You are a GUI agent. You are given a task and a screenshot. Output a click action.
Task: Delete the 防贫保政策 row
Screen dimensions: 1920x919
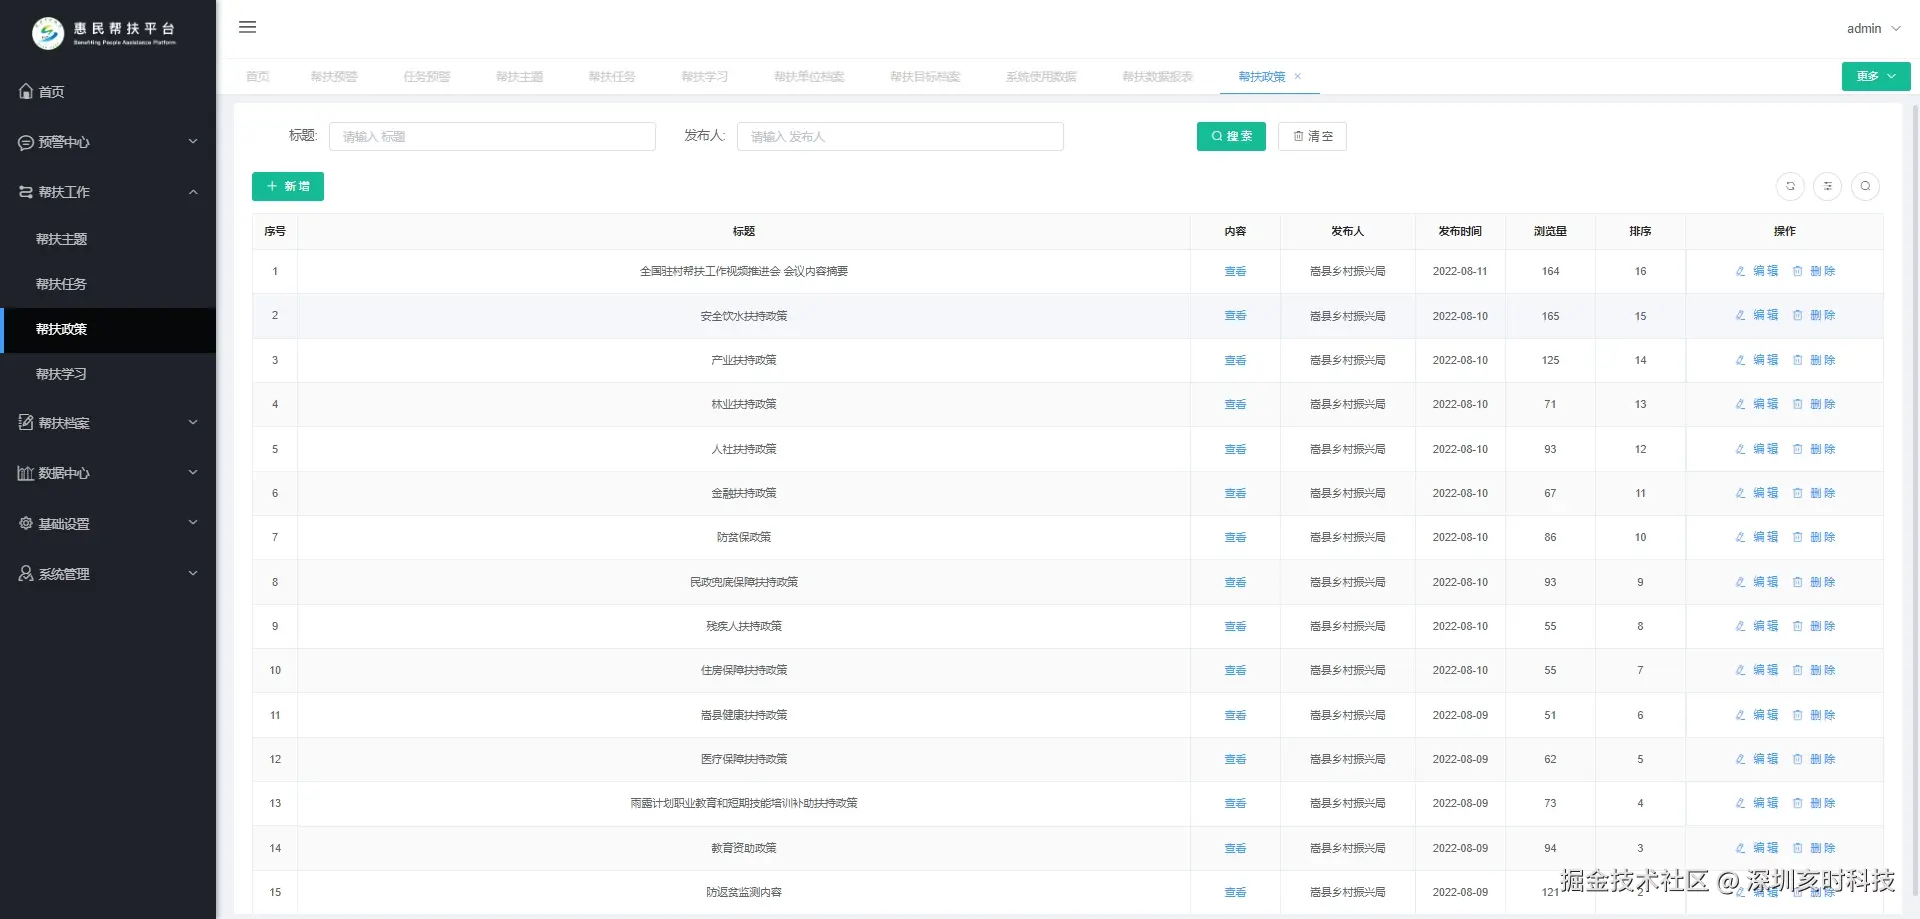coord(1814,537)
